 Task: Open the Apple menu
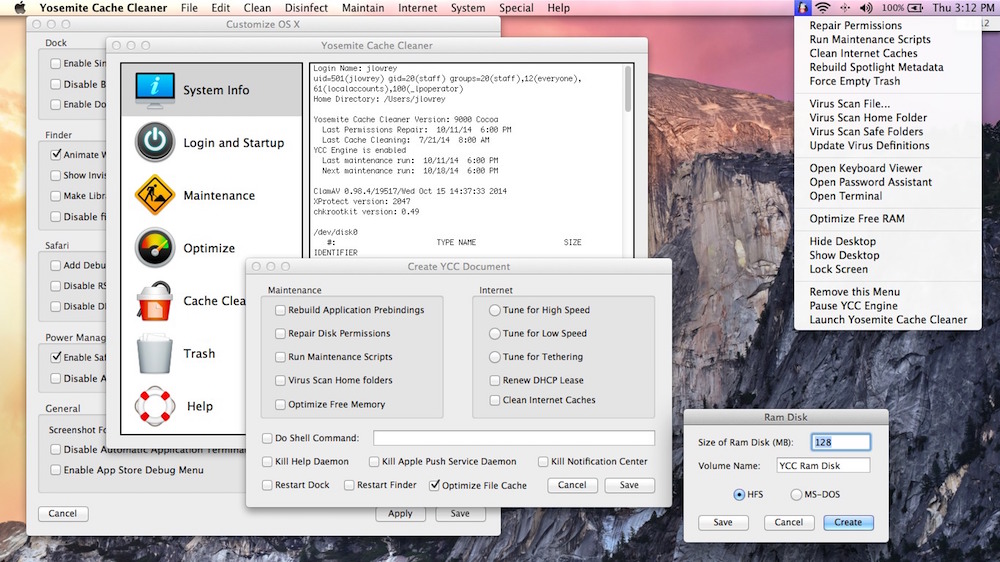click(x=19, y=8)
